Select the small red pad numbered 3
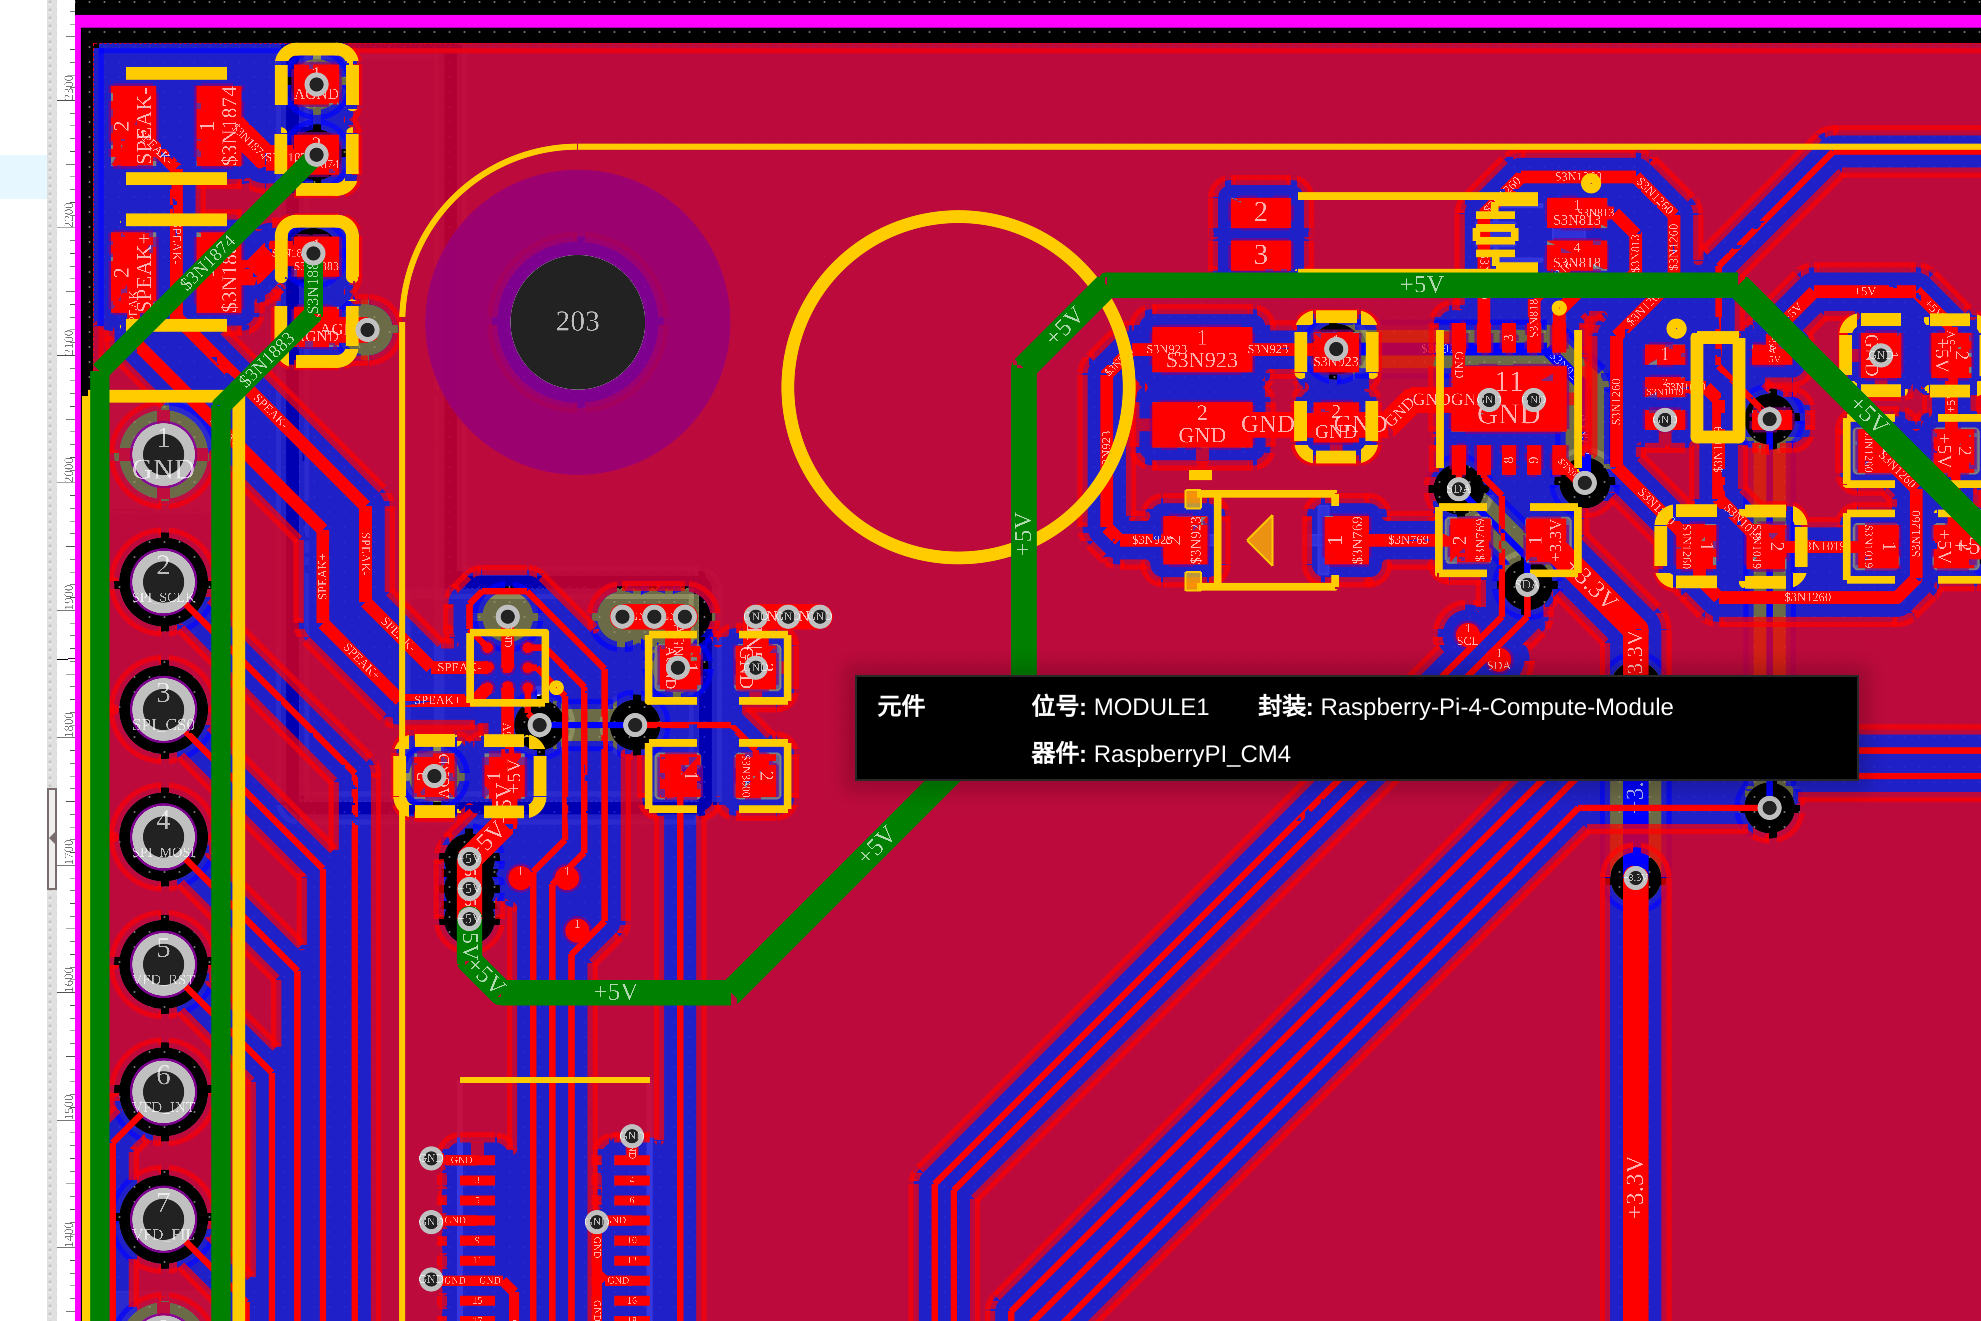The width and height of the screenshot is (1981, 1321). pyautogui.click(x=1260, y=255)
